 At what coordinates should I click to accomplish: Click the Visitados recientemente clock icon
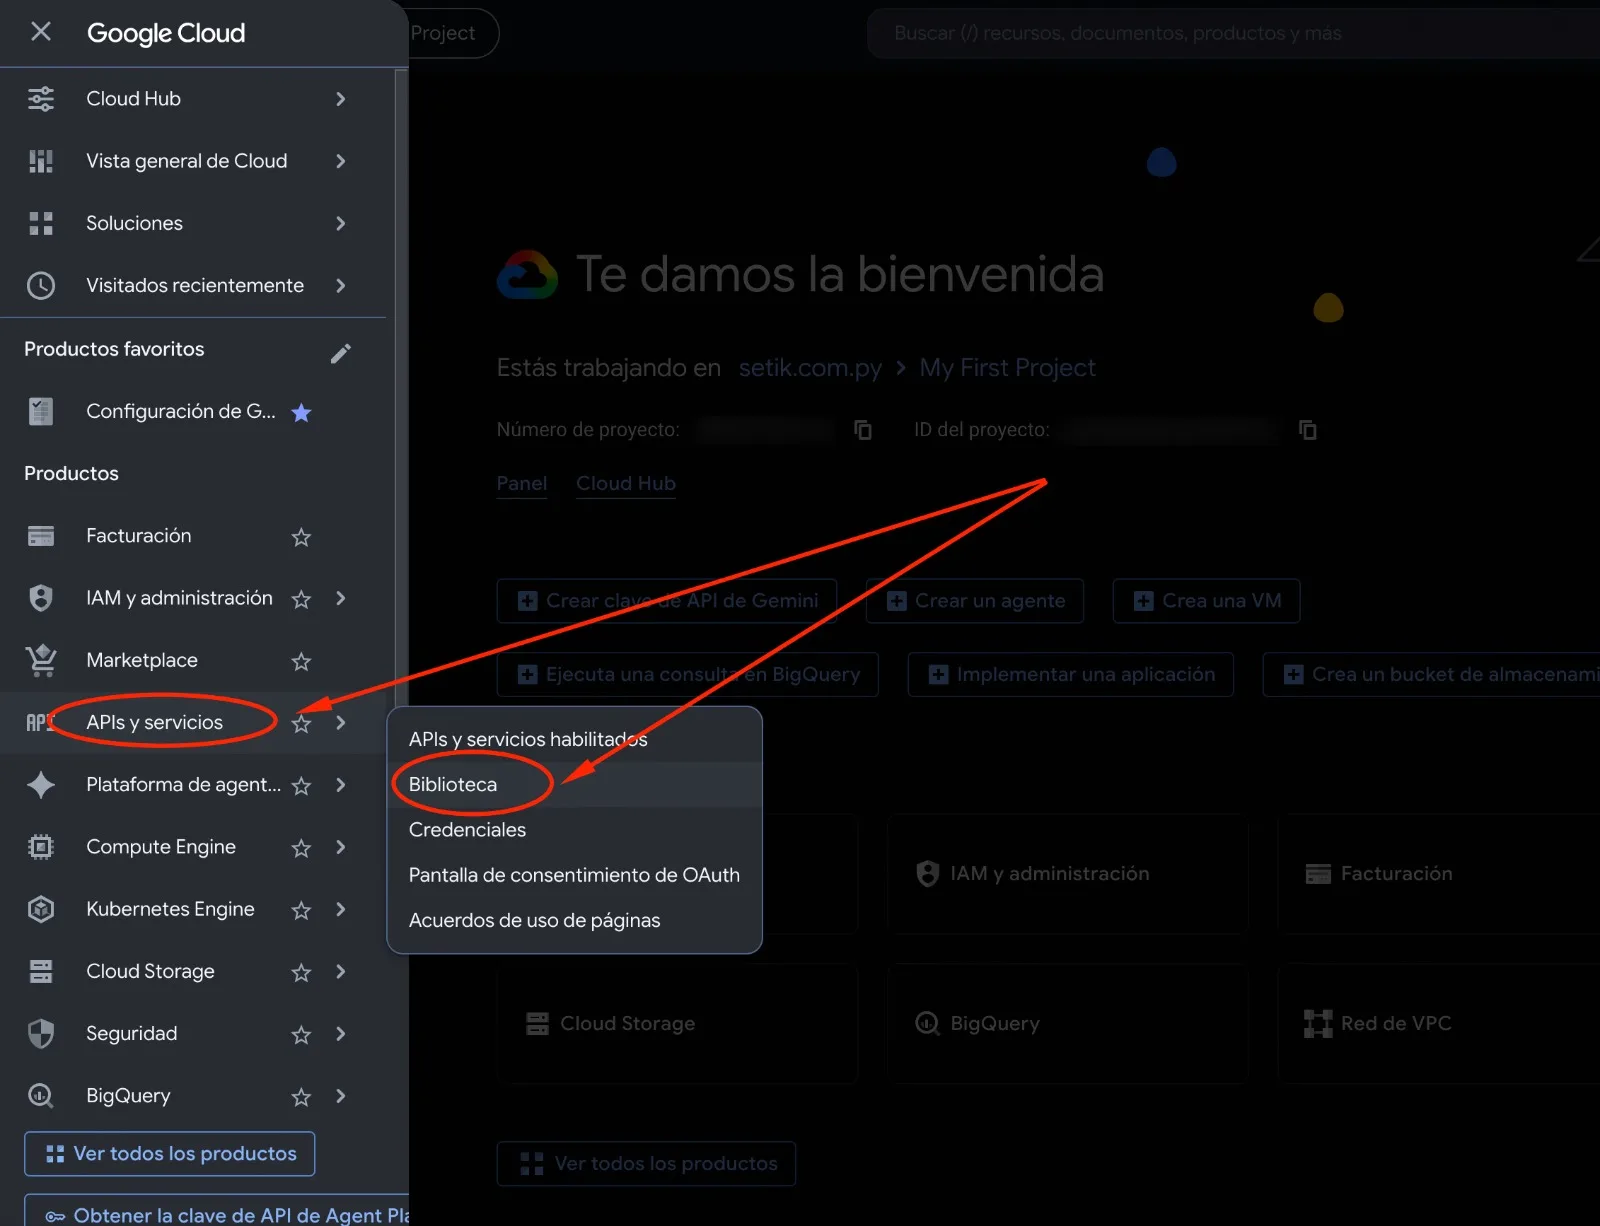coord(41,285)
